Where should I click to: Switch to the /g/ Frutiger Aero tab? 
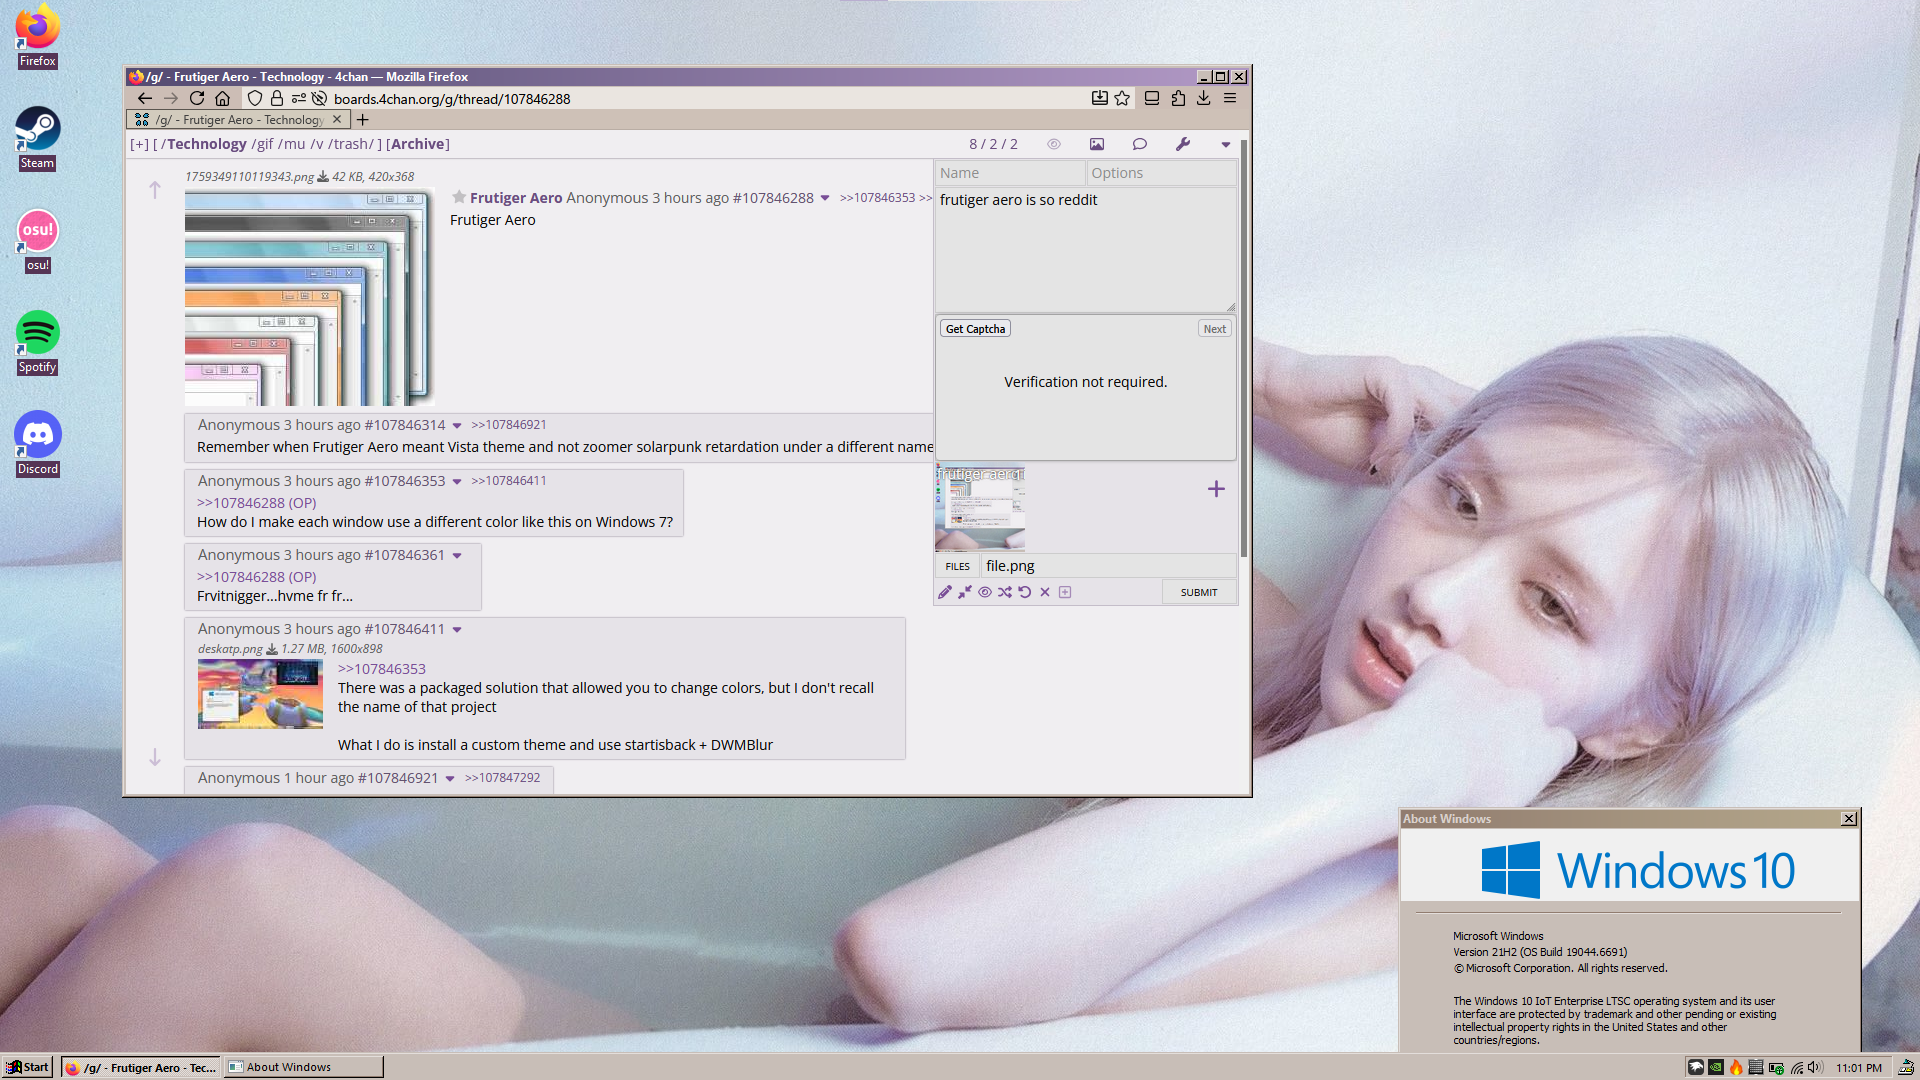pos(238,120)
